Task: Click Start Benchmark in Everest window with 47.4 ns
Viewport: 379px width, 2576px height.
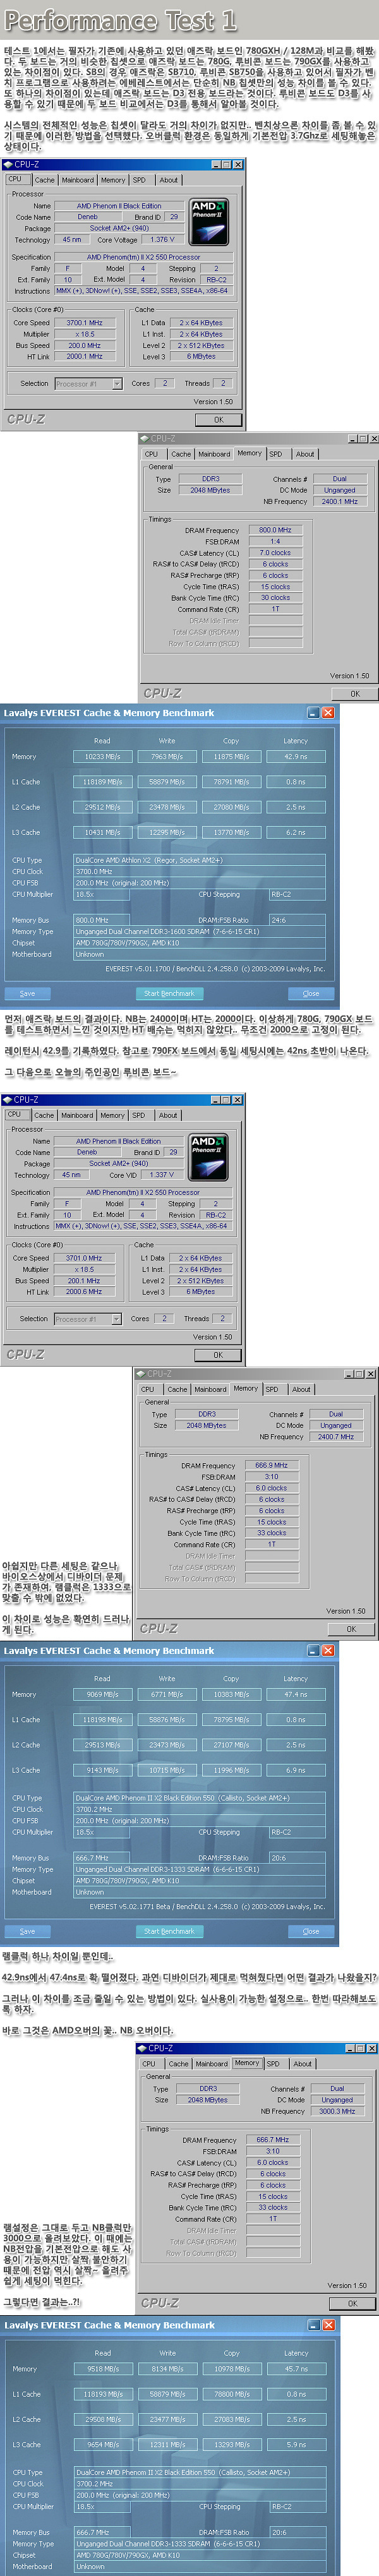Action: (x=169, y=1931)
